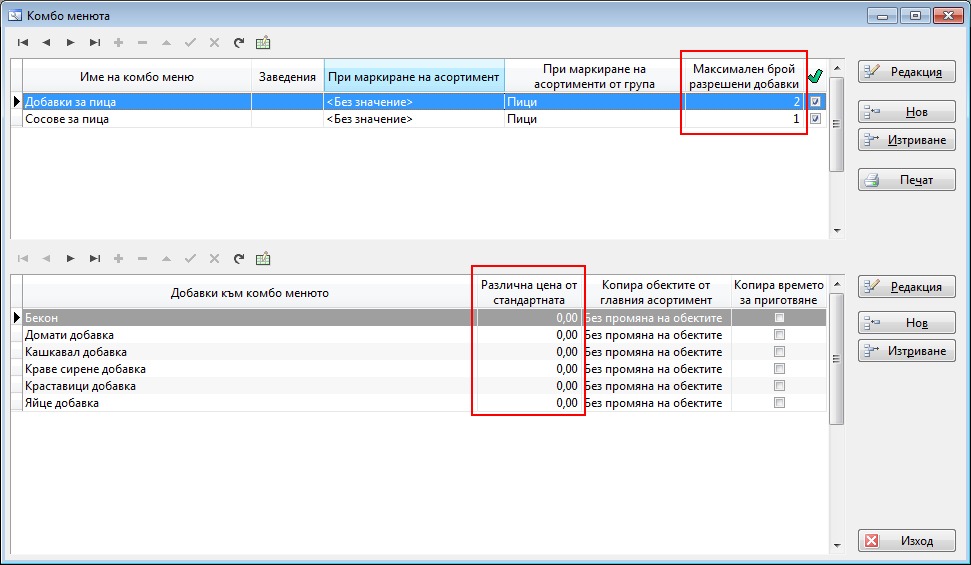Viewport: 971px width, 565px height.
Task: Toggle active checkbox for Сосове за пица
Action: point(816,119)
